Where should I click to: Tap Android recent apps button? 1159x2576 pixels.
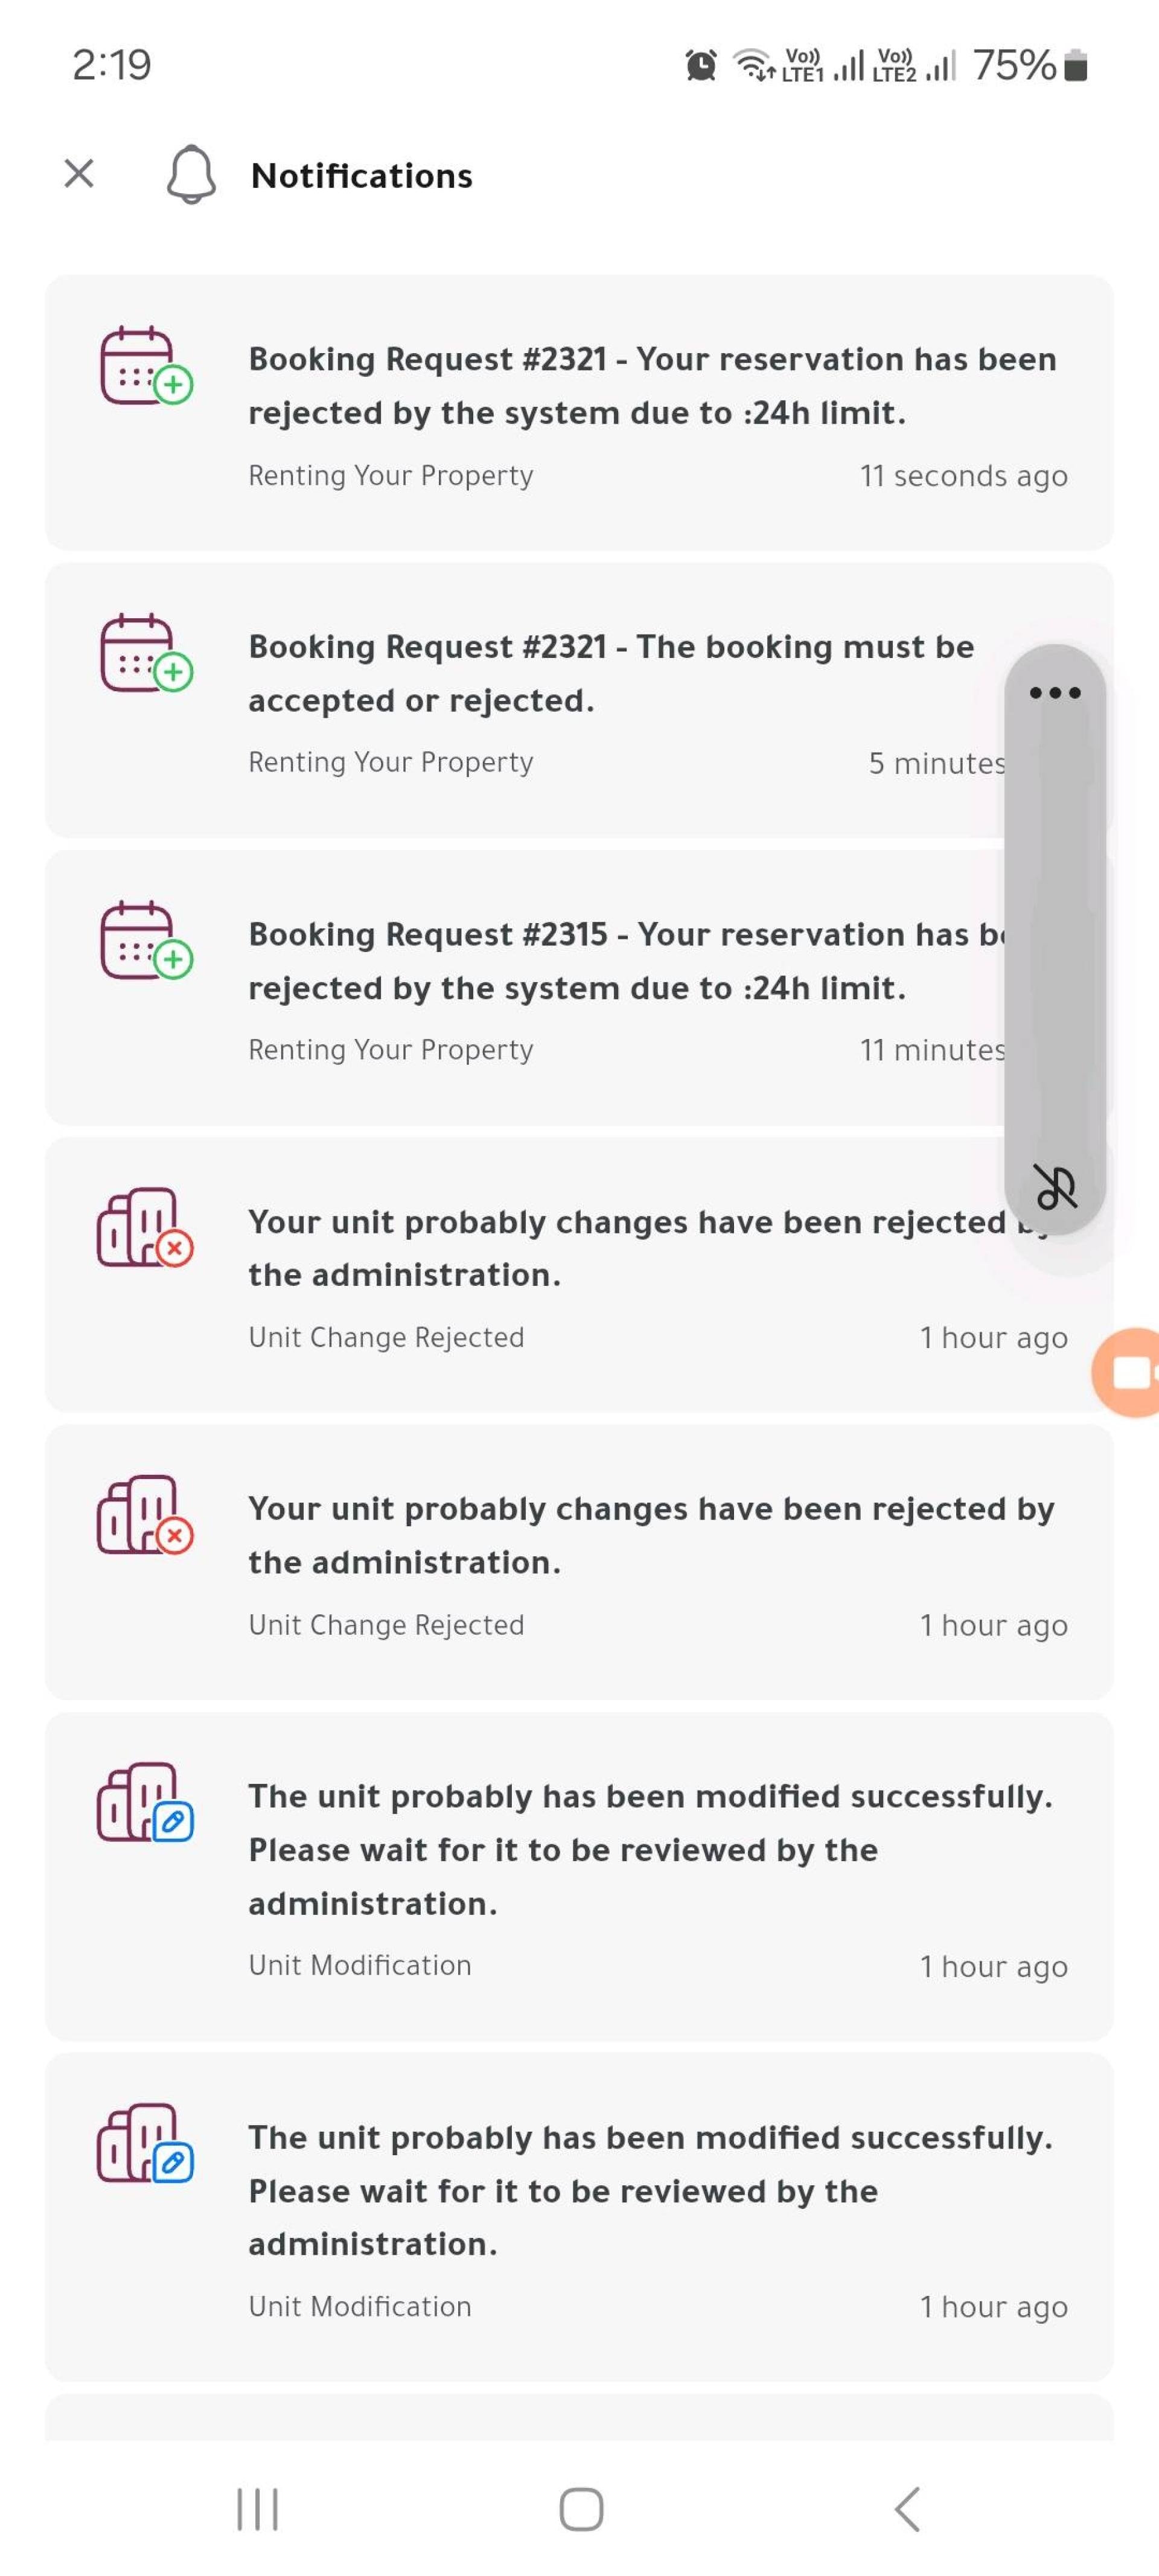click(x=257, y=2509)
